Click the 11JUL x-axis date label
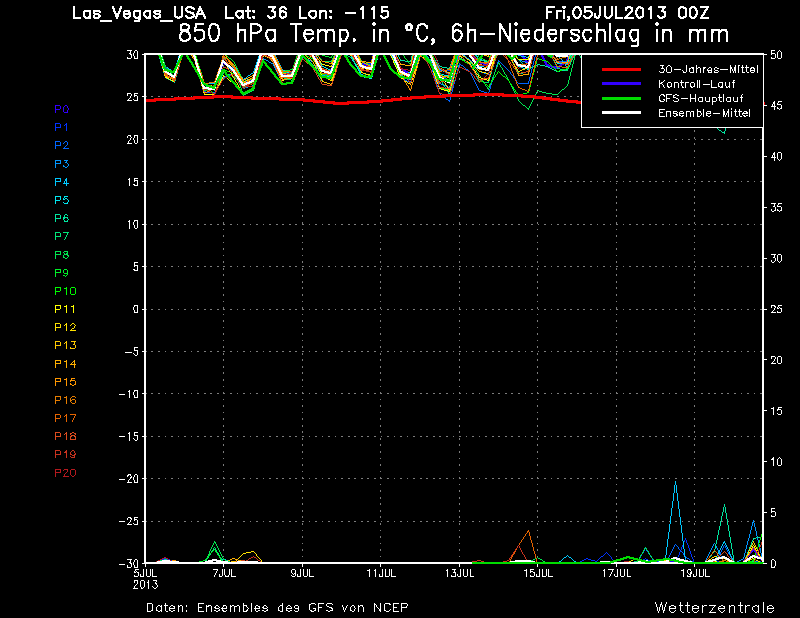The width and height of the screenshot is (800, 618). click(x=381, y=573)
